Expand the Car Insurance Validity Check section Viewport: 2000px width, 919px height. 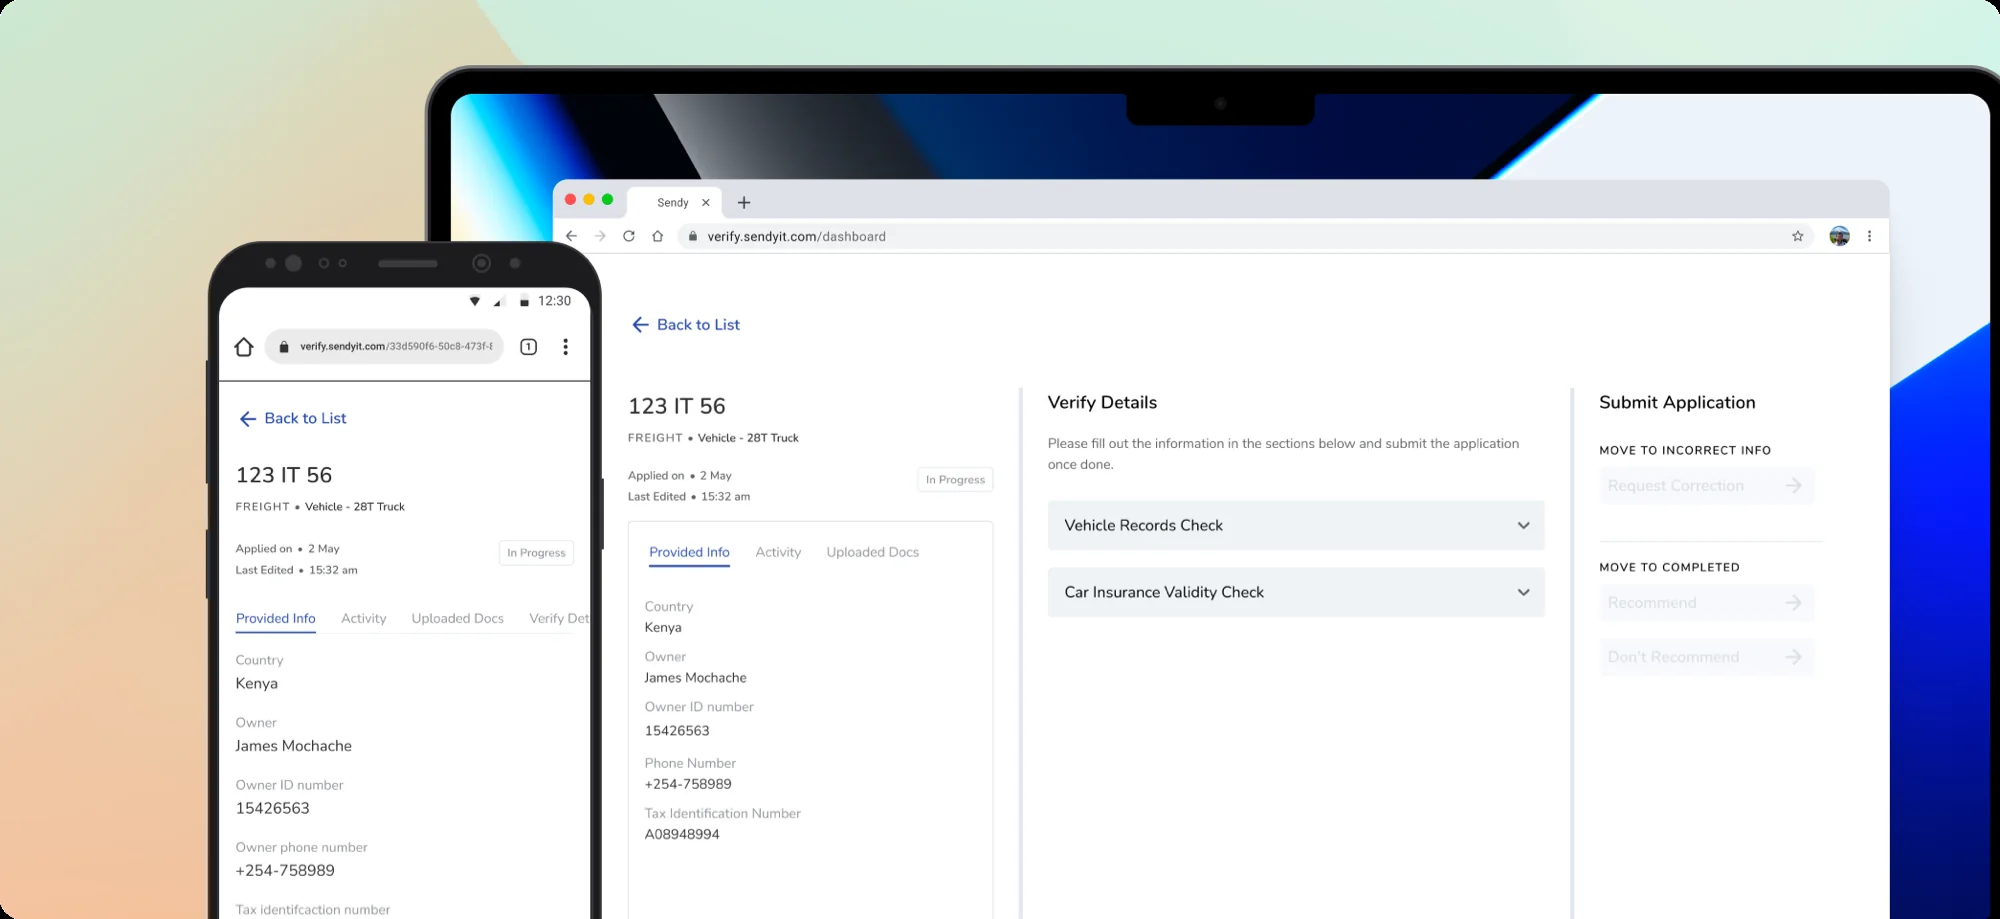click(1296, 592)
